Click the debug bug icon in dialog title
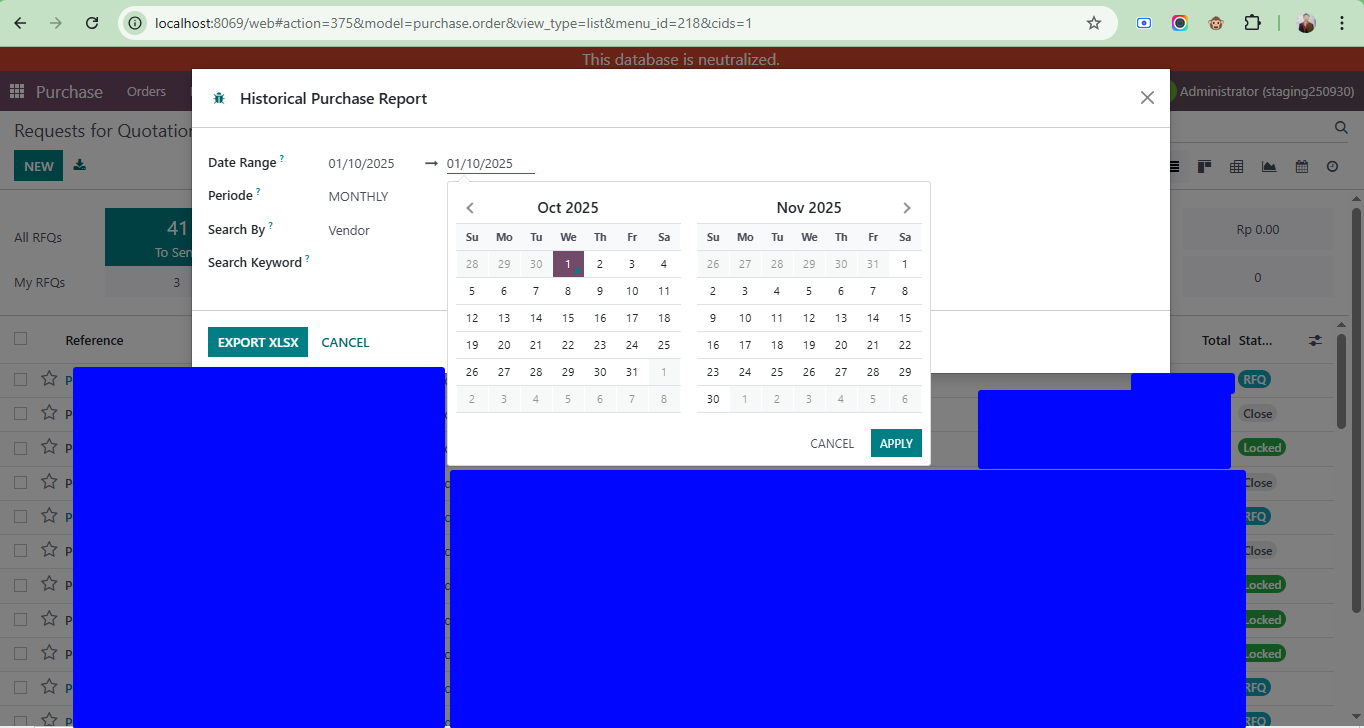The image size is (1364, 728). [x=218, y=98]
